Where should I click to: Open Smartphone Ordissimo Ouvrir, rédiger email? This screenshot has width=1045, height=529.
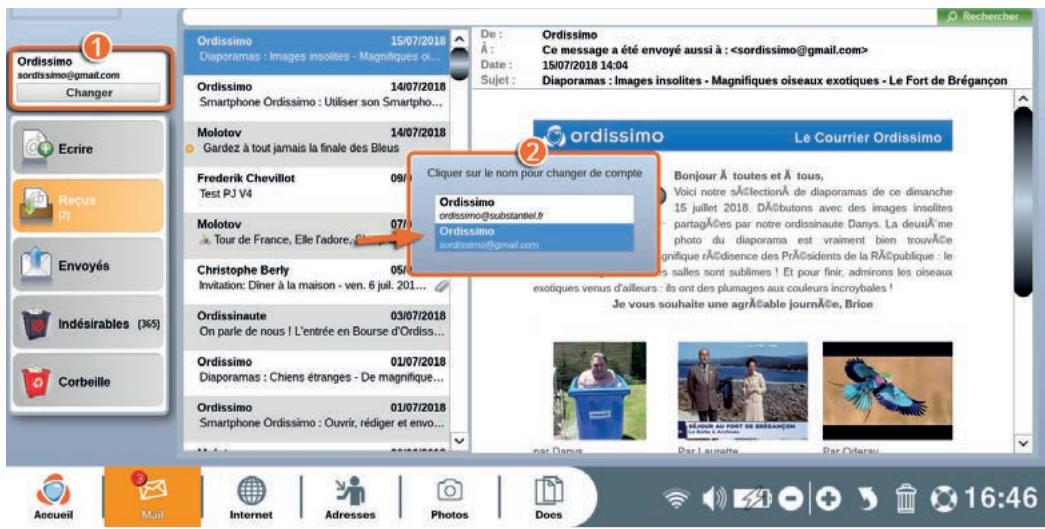tap(317, 416)
